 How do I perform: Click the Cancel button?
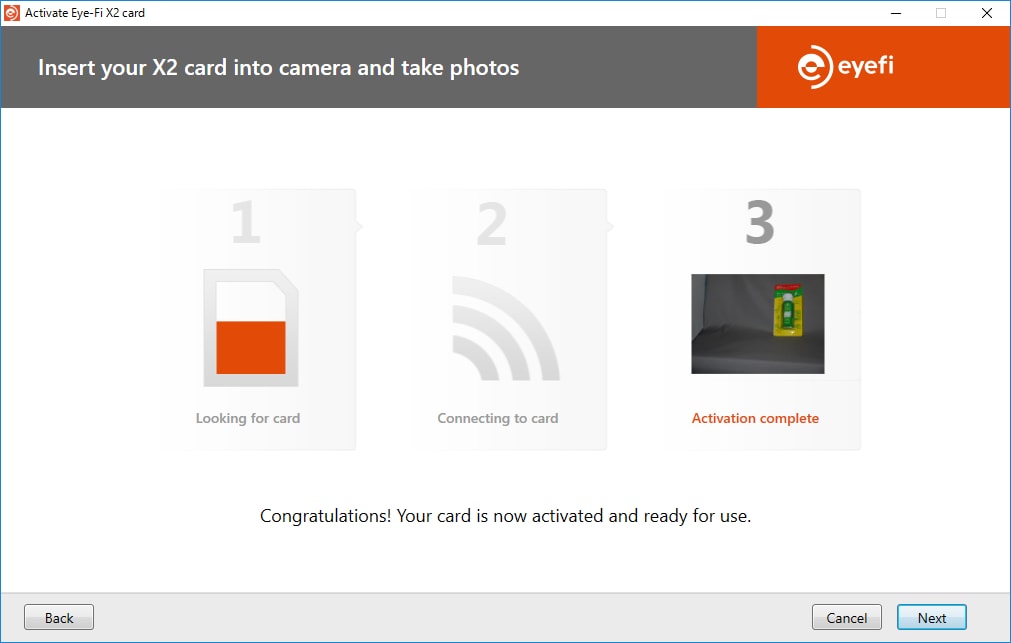point(846,617)
